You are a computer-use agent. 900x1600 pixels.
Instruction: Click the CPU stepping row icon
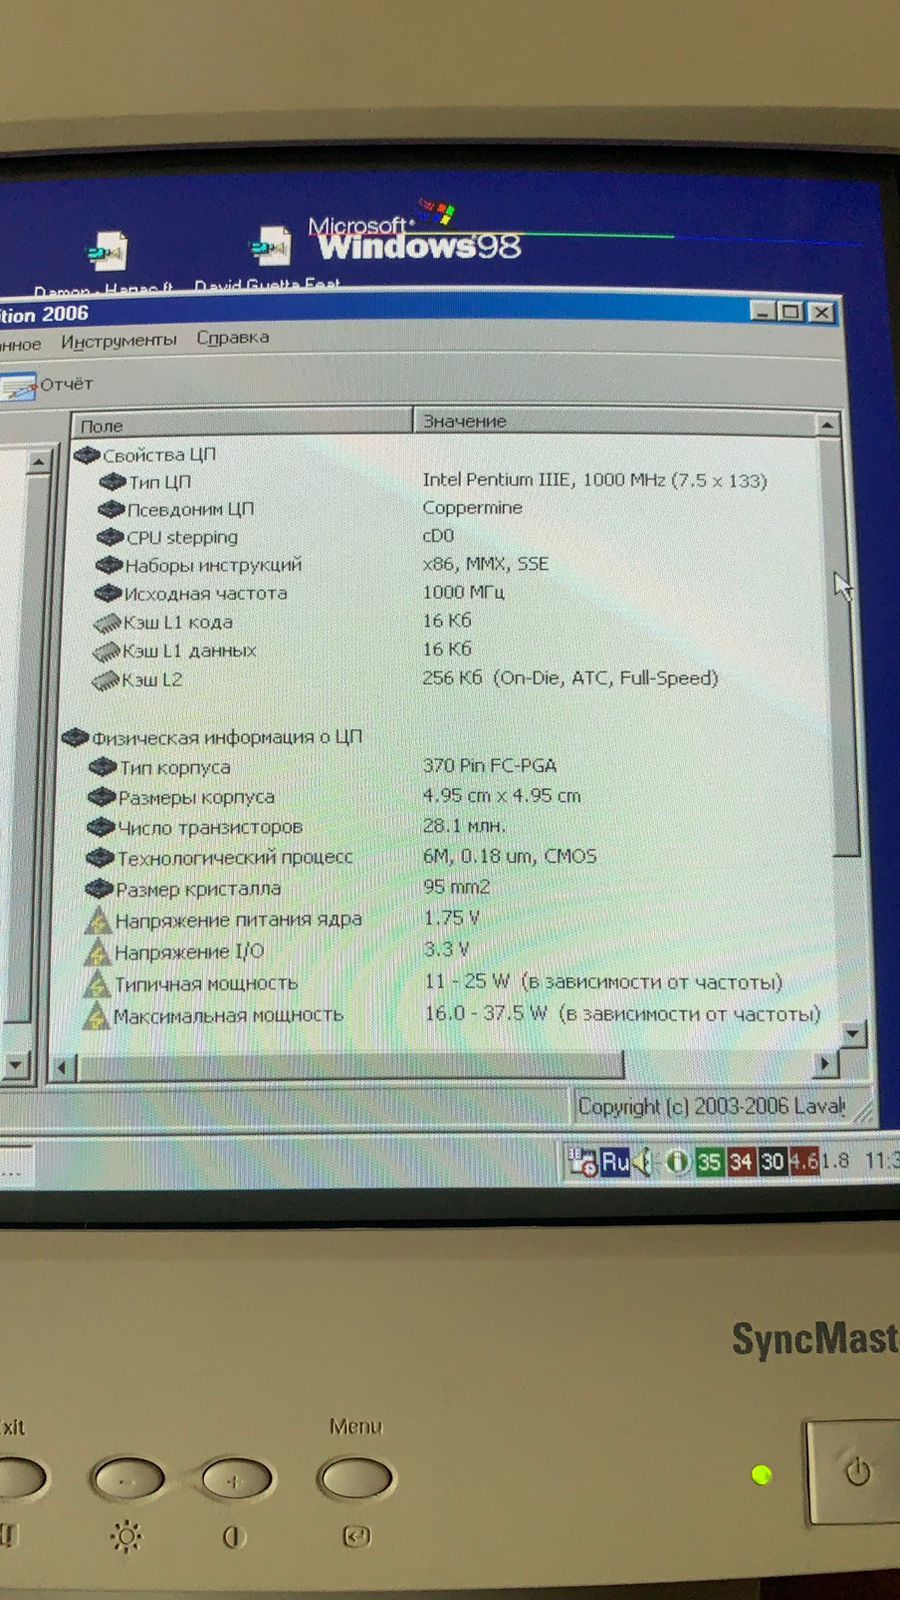pyautogui.click(x=109, y=537)
